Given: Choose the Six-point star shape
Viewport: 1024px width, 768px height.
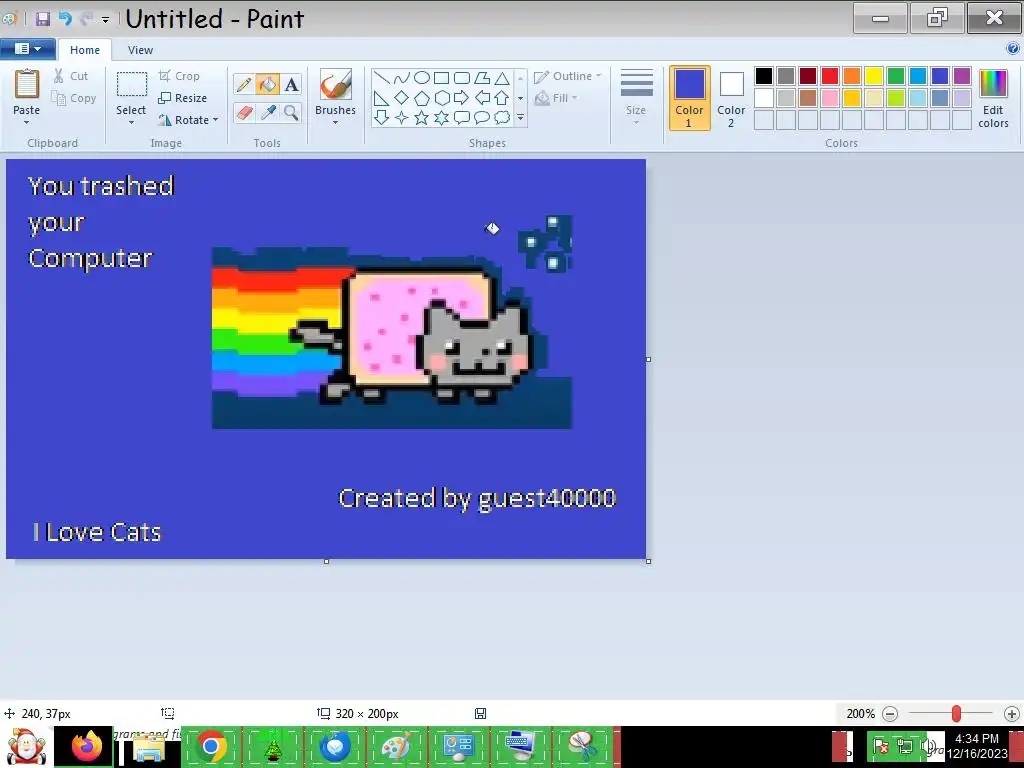Looking at the screenshot, I should click(442, 118).
